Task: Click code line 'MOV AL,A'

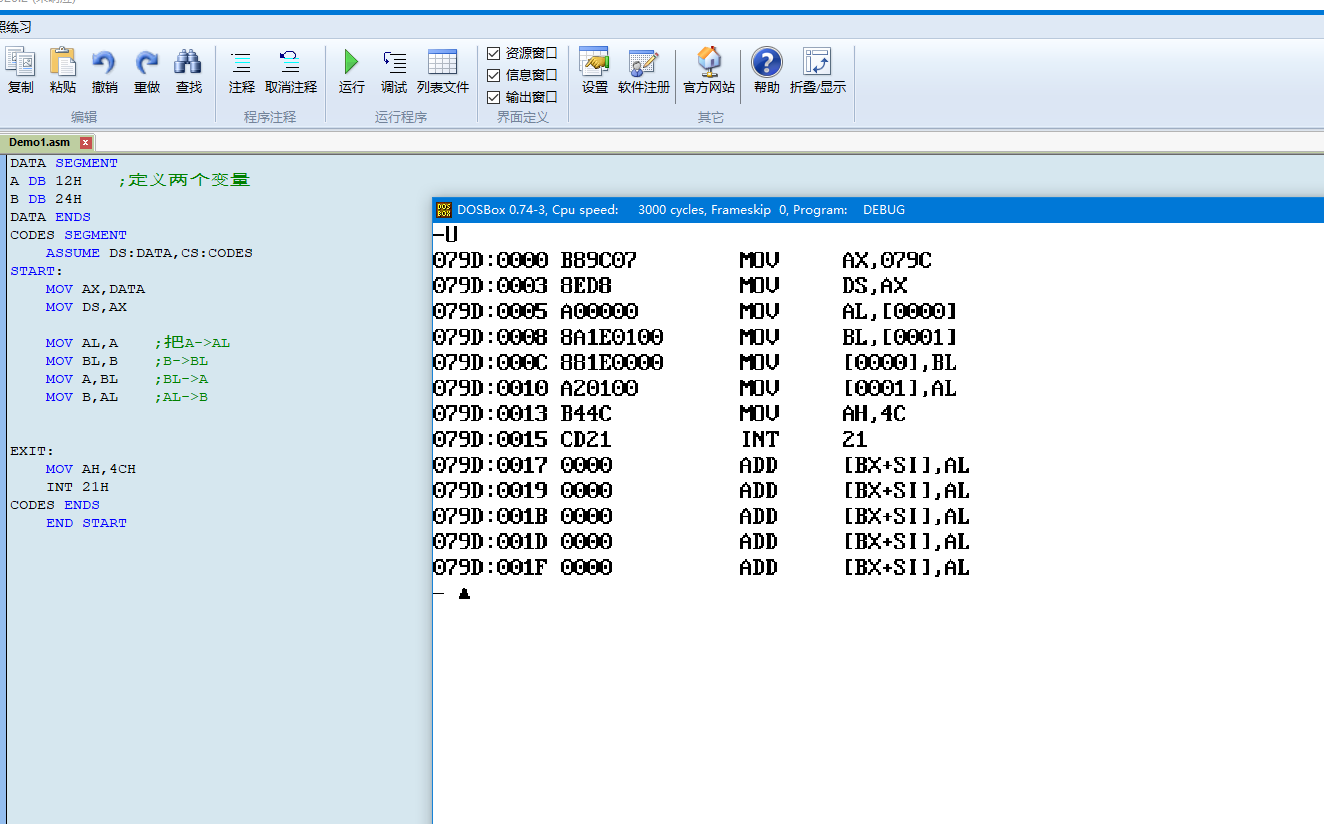Action: pyautogui.click(x=81, y=343)
